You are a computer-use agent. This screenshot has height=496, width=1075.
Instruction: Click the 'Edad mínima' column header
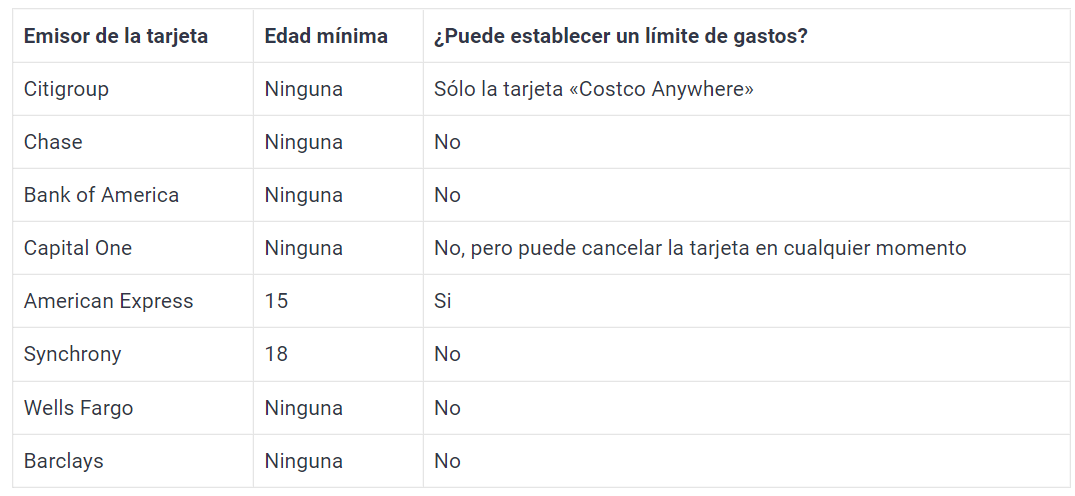point(326,36)
